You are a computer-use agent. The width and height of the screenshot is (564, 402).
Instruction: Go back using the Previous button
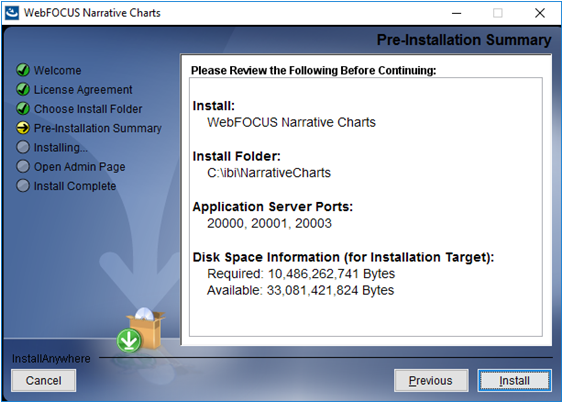(x=431, y=380)
